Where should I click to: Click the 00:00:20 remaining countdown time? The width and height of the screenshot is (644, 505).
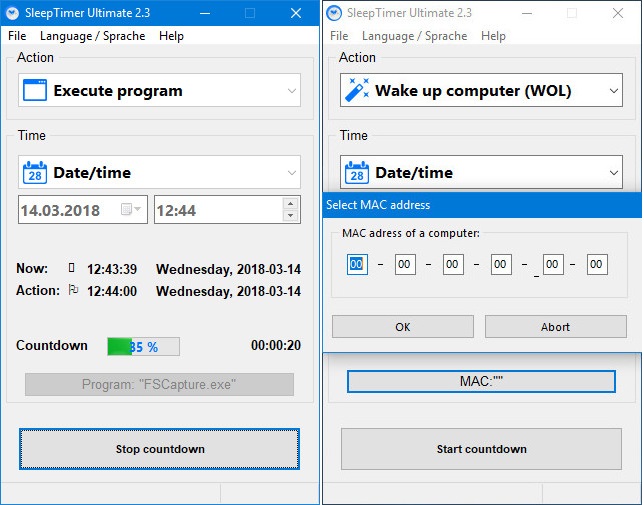coord(276,345)
